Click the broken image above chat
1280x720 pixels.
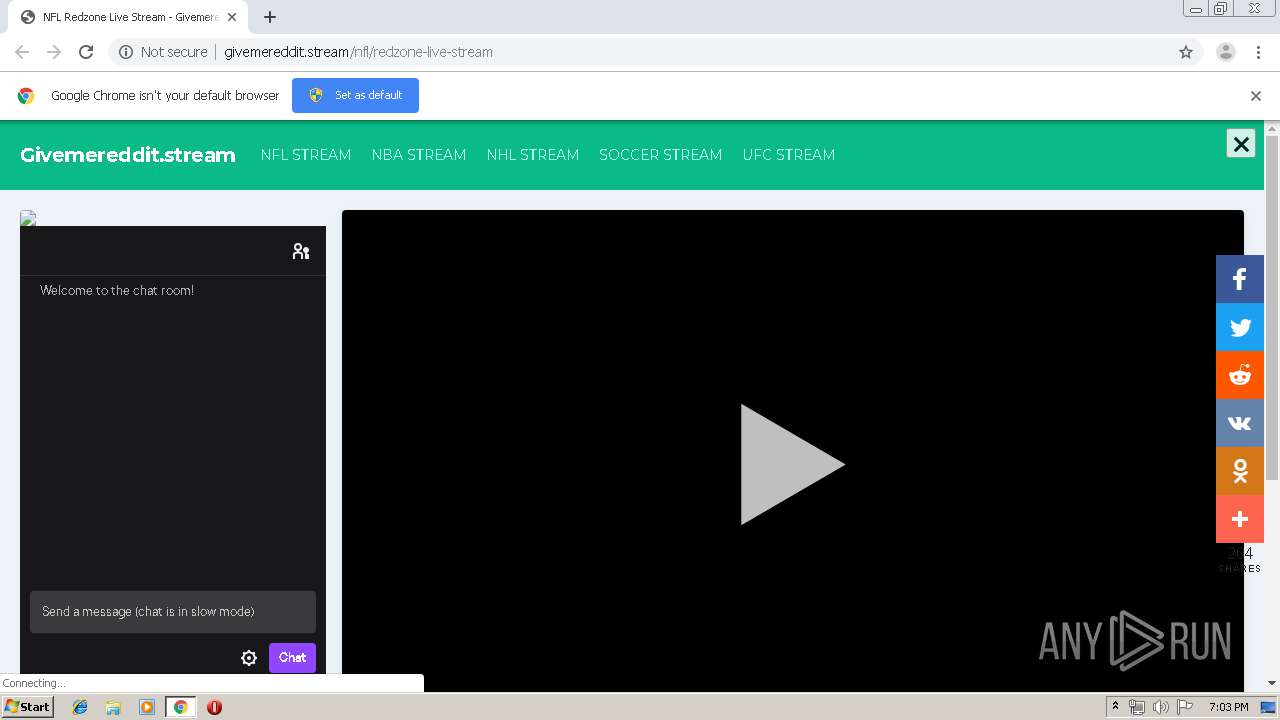click(28, 218)
